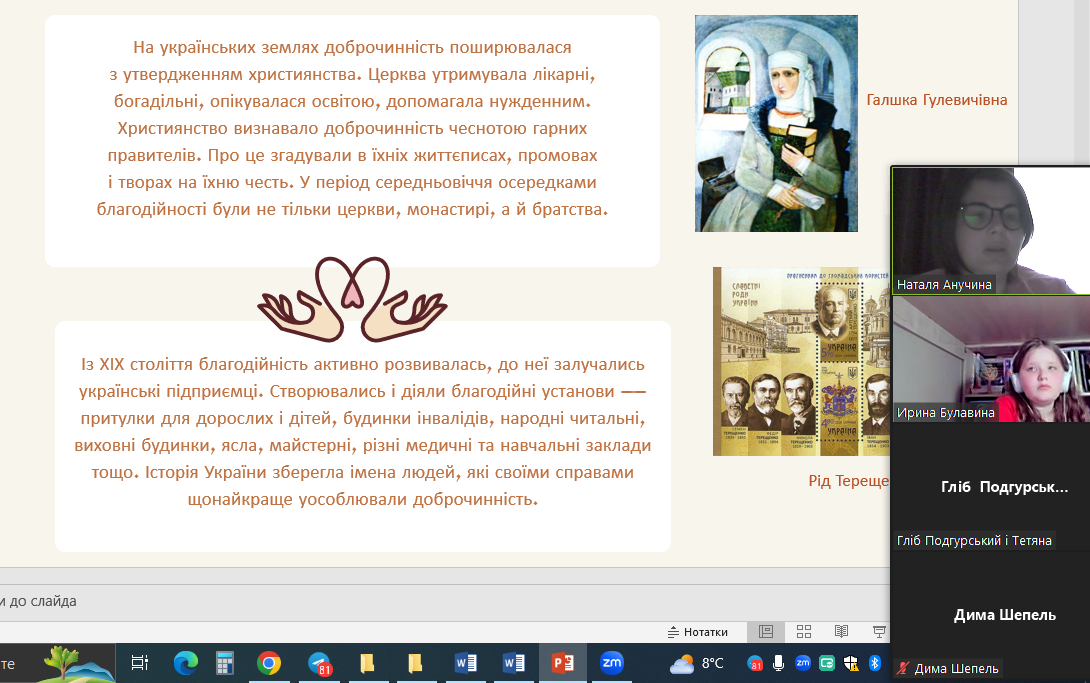Click the Рід Терещенків caption text
The height and width of the screenshot is (683, 1090).
click(849, 481)
